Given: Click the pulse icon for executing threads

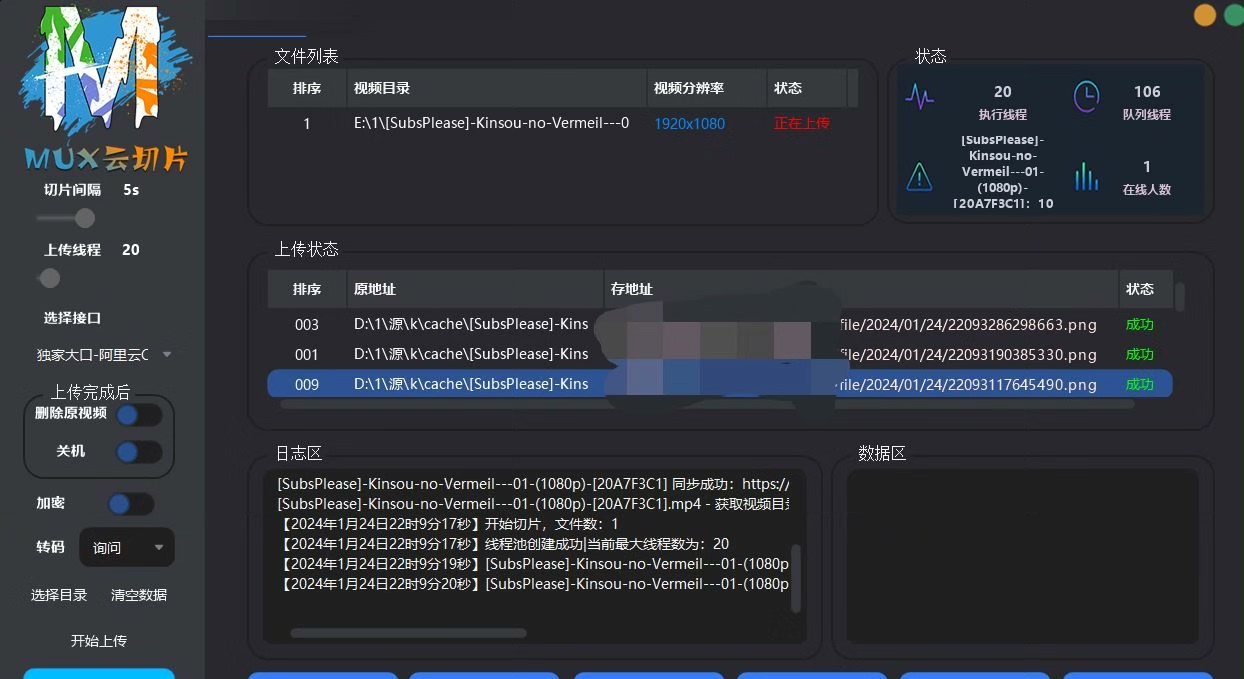Looking at the screenshot, I should pyautogui.click(x=919, y=97).
